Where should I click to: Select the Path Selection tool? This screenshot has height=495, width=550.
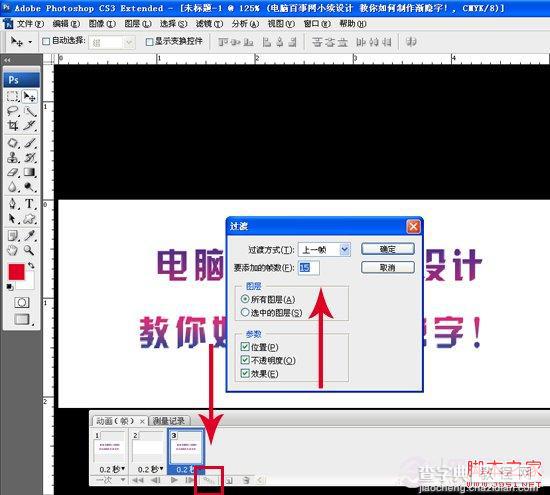13,219
